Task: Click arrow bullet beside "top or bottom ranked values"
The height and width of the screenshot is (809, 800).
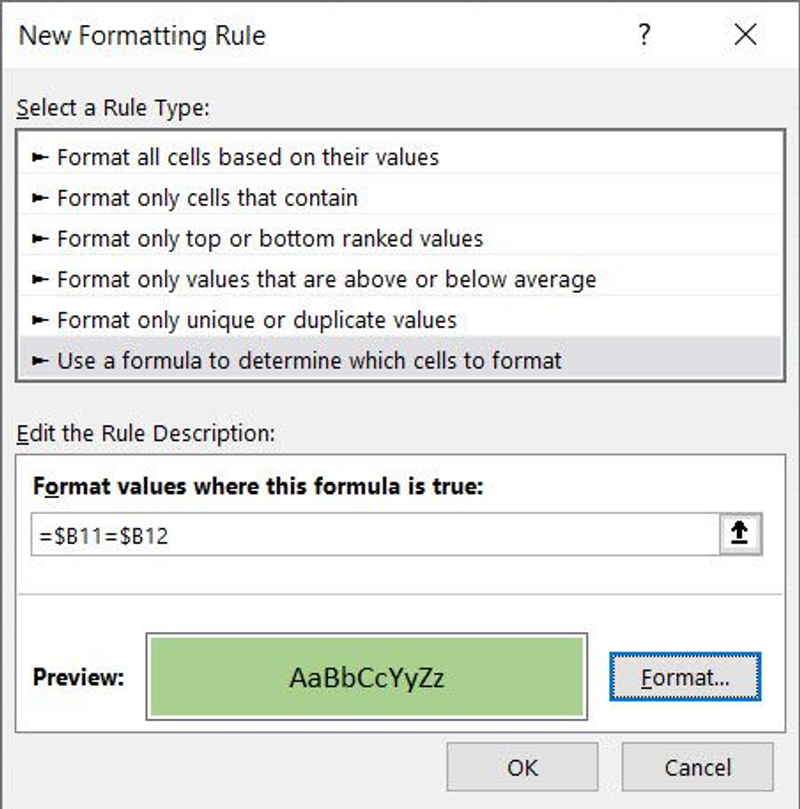Action: [x=40, y=239]
